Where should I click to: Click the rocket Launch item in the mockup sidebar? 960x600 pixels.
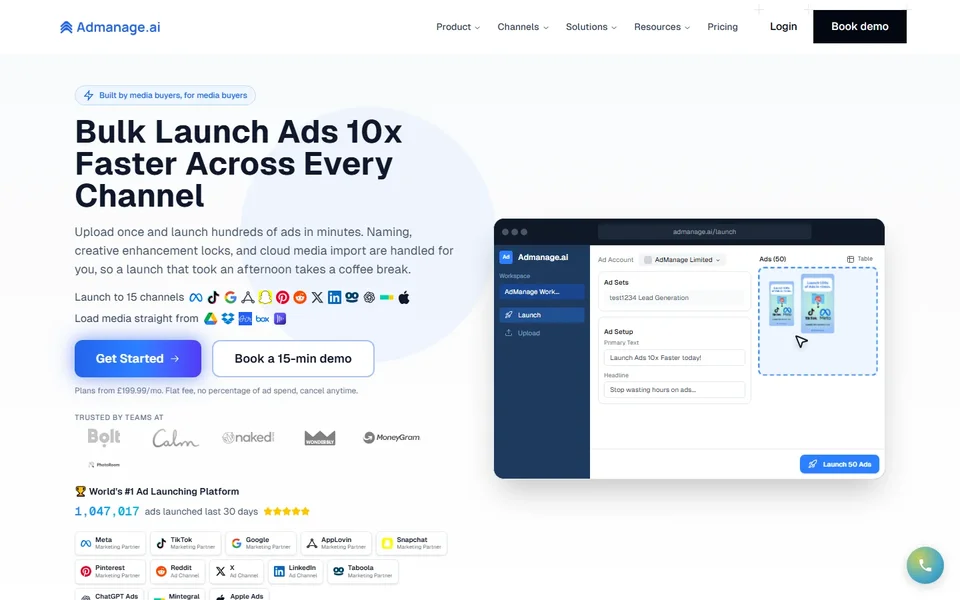[x=542, y=315]
